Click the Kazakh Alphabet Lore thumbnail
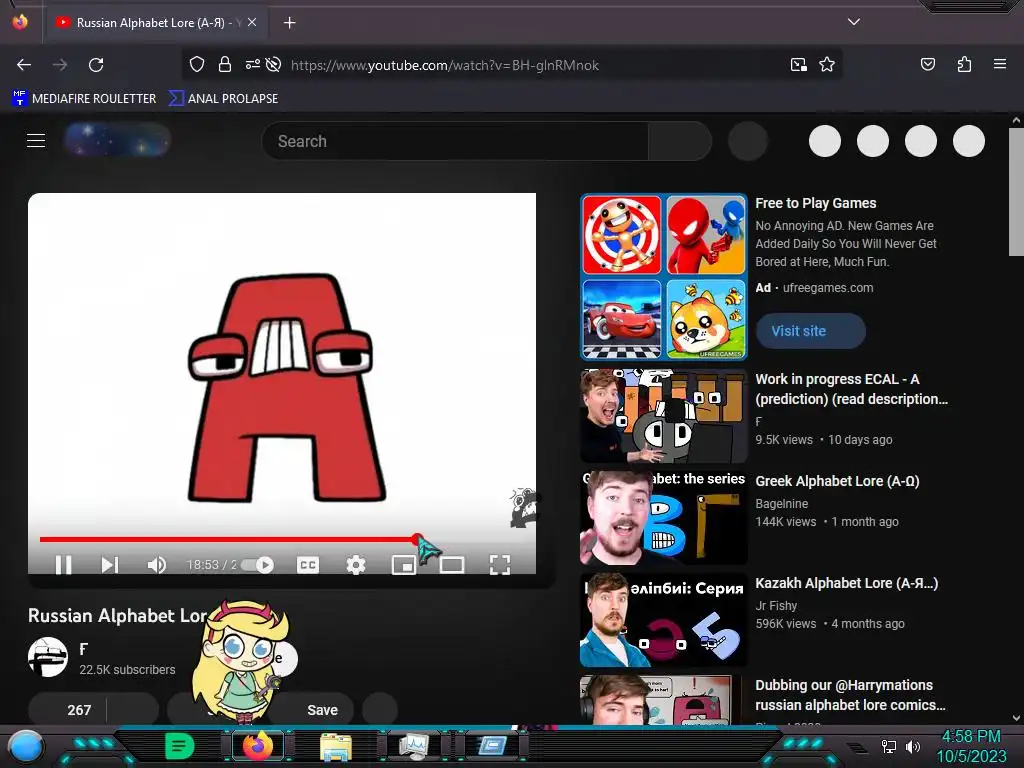 coord(664,620)
